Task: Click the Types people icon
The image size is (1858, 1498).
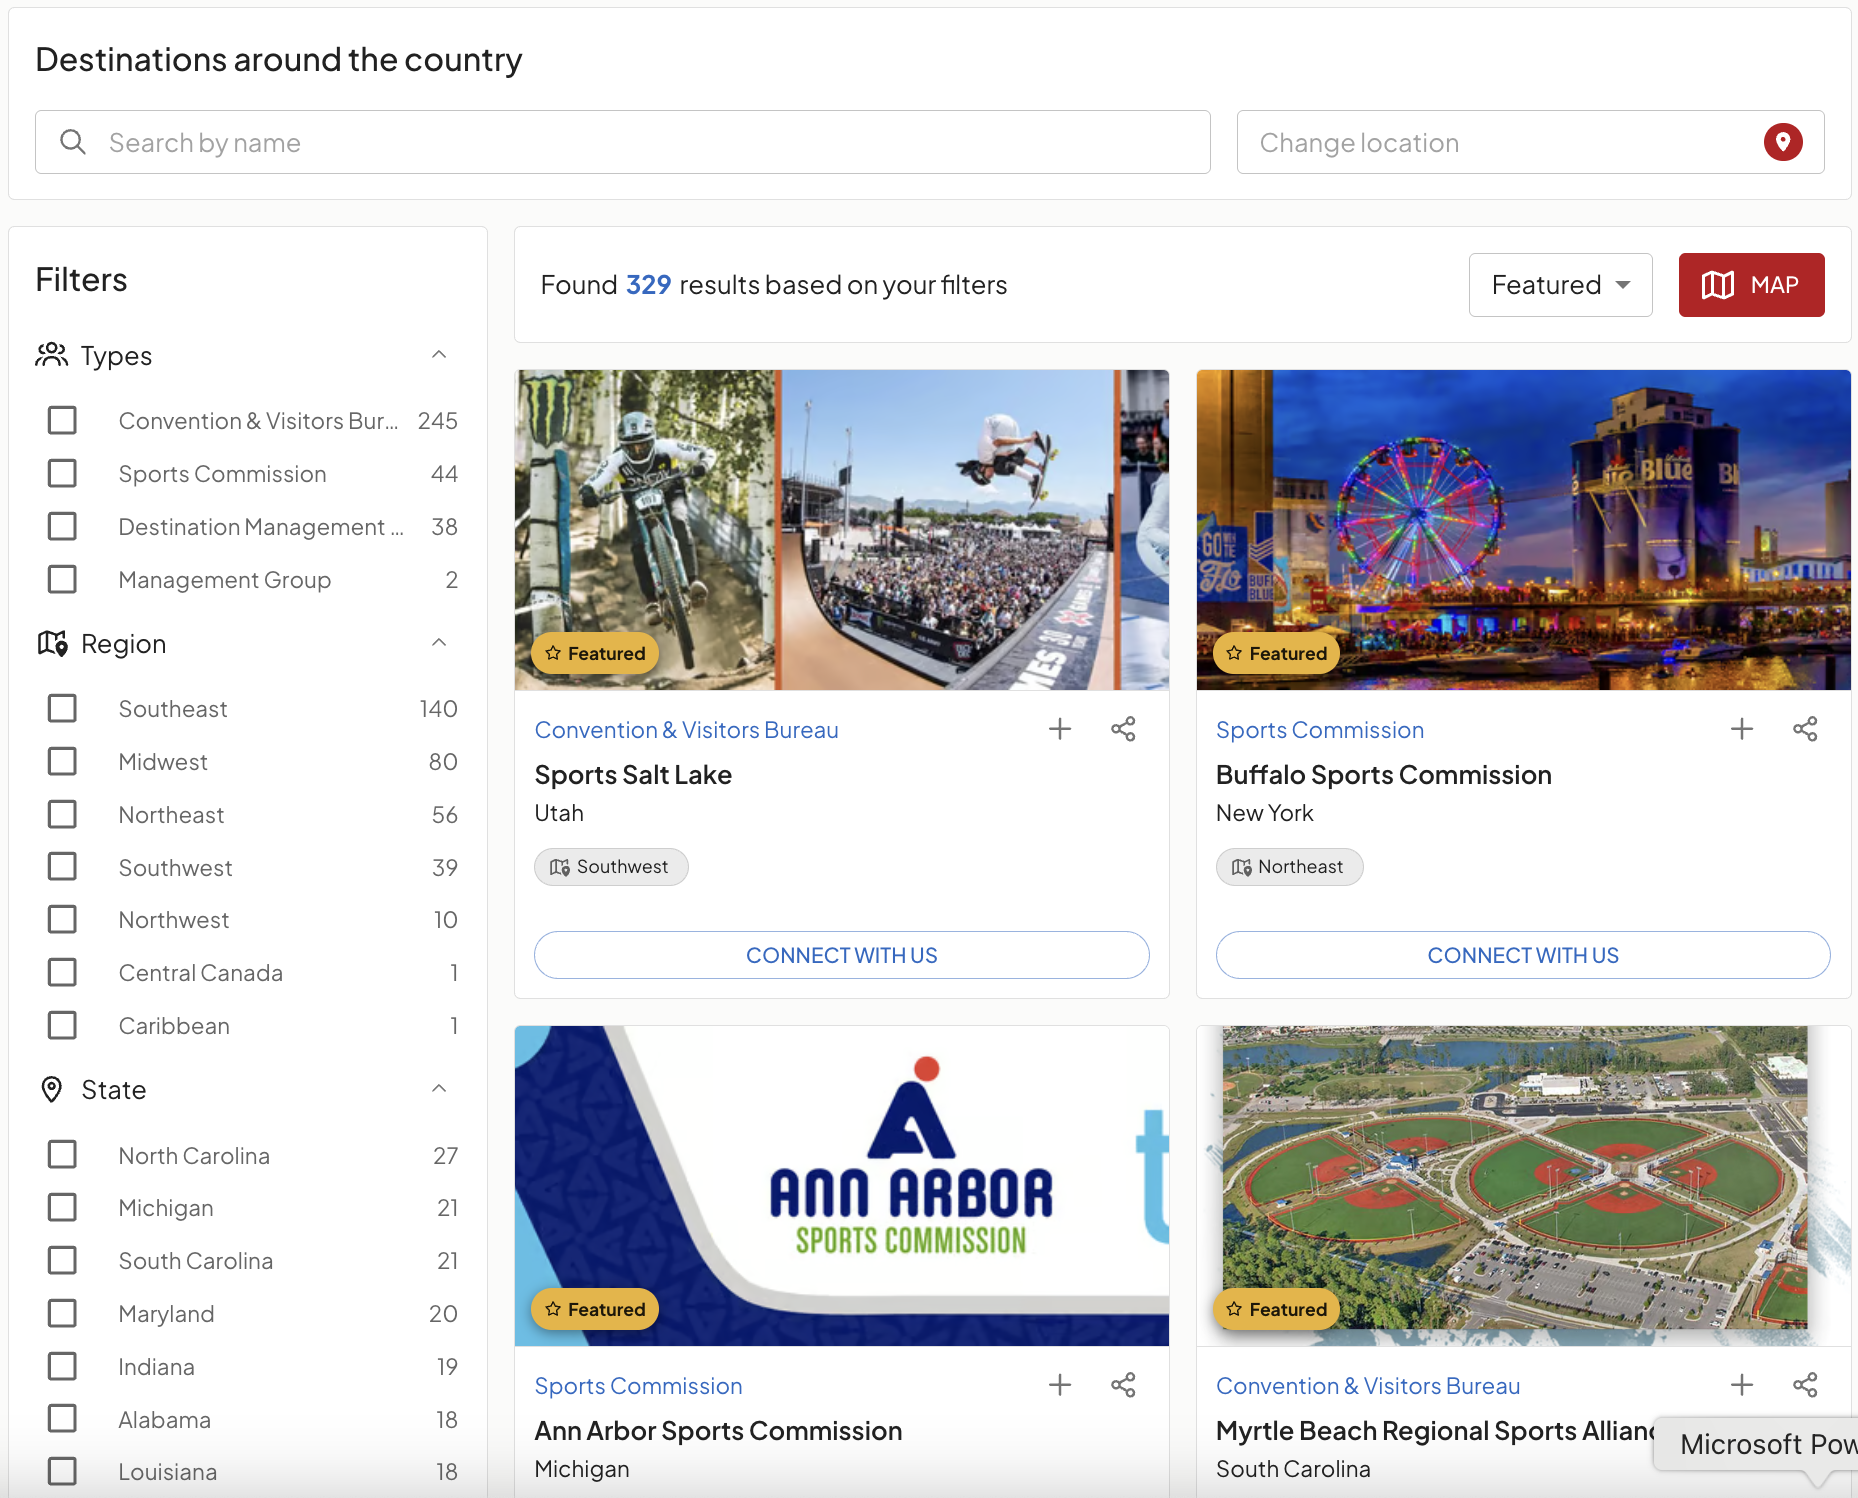Action: click(x=52, y=355)
